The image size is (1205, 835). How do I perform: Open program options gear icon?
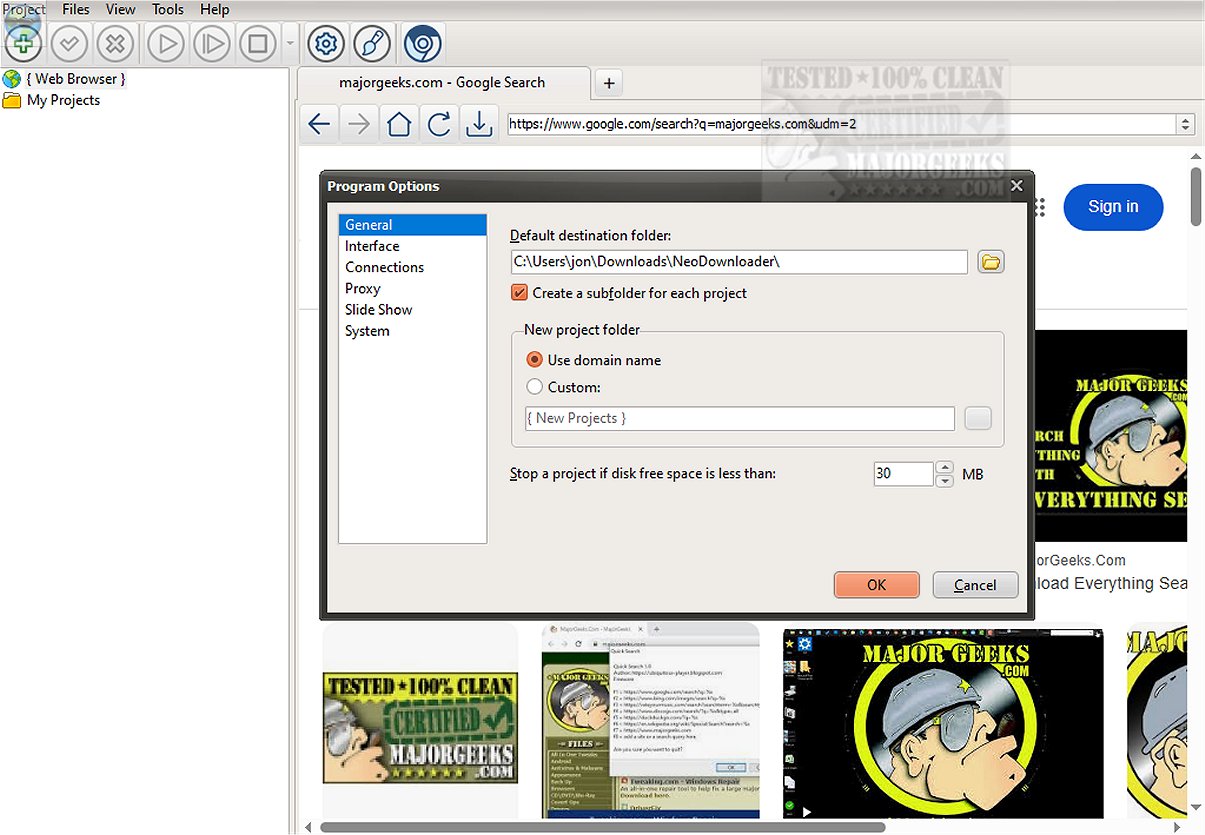[326, 43]
